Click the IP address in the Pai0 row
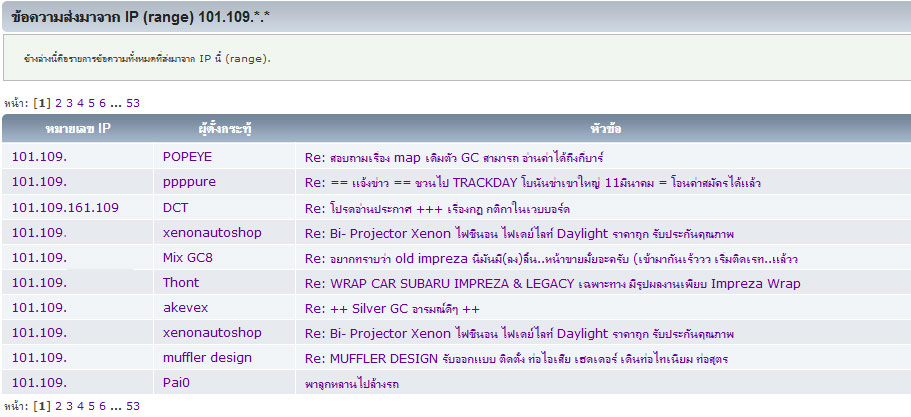The height and width of the screenshot is (417, 911). tap(39, 382)
